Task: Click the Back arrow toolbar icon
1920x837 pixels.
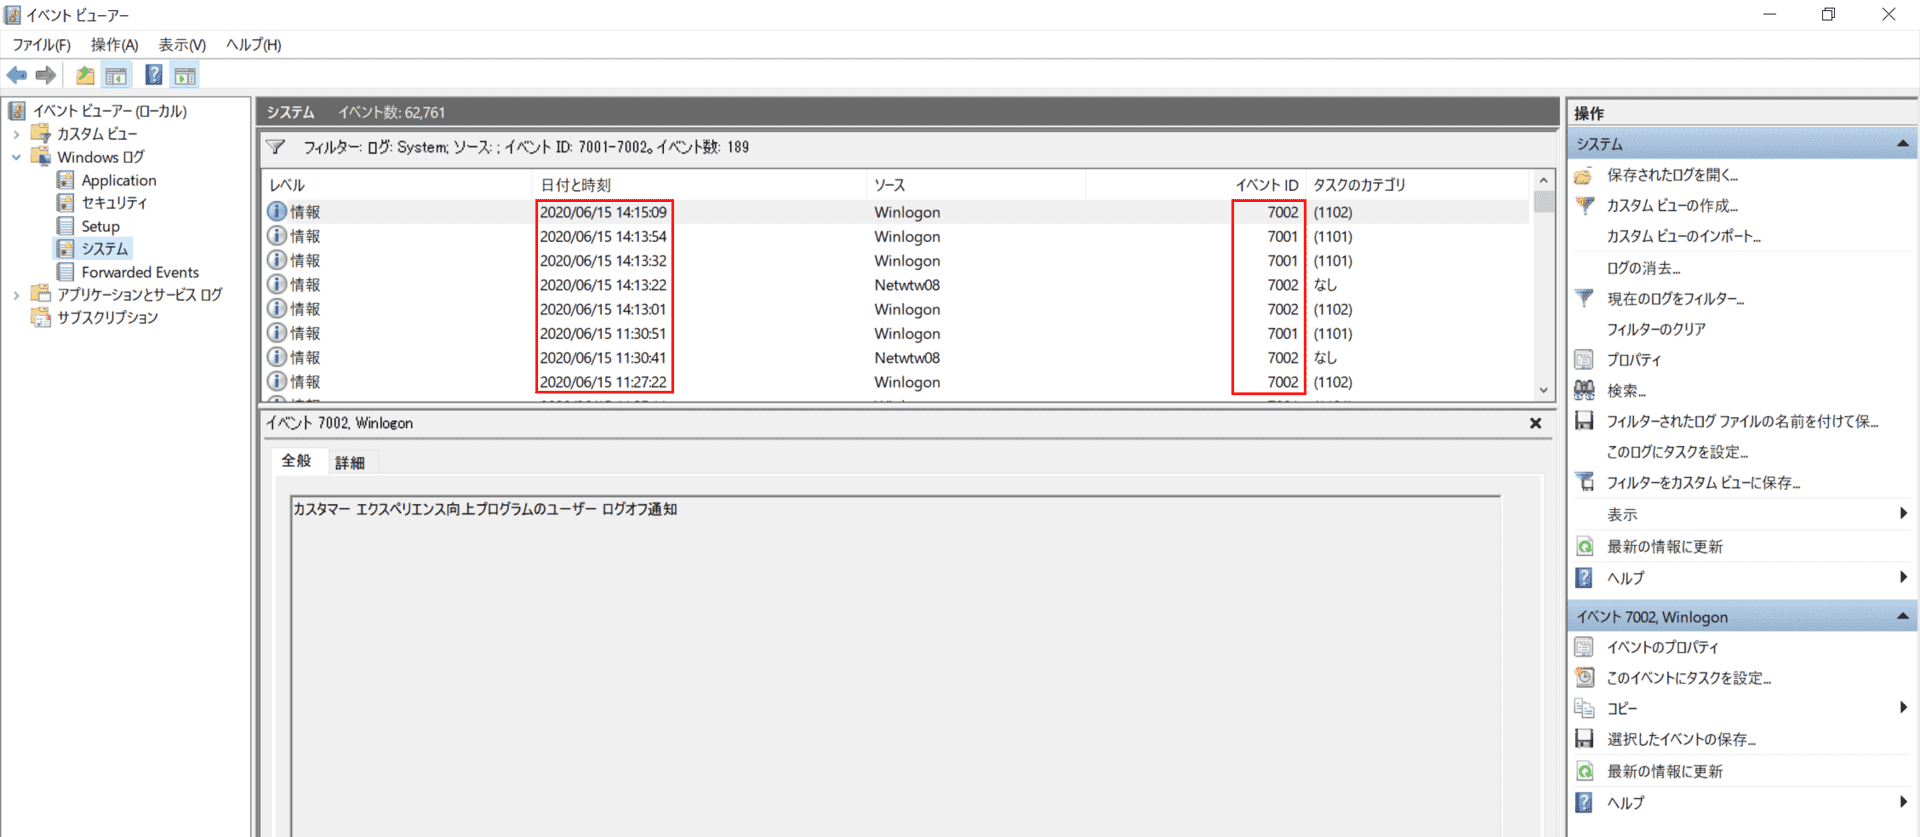Action: click(x=17, y=75)
